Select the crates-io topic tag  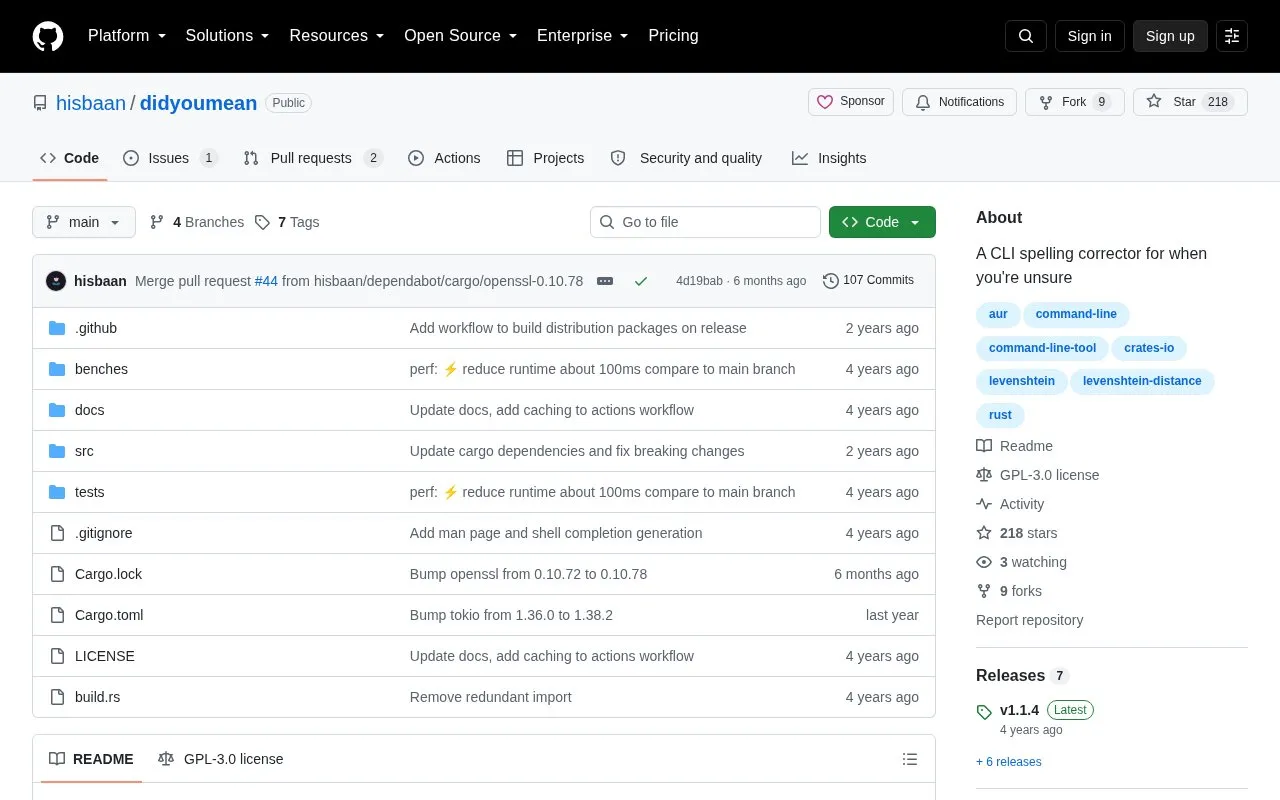tap(1149, 348)
